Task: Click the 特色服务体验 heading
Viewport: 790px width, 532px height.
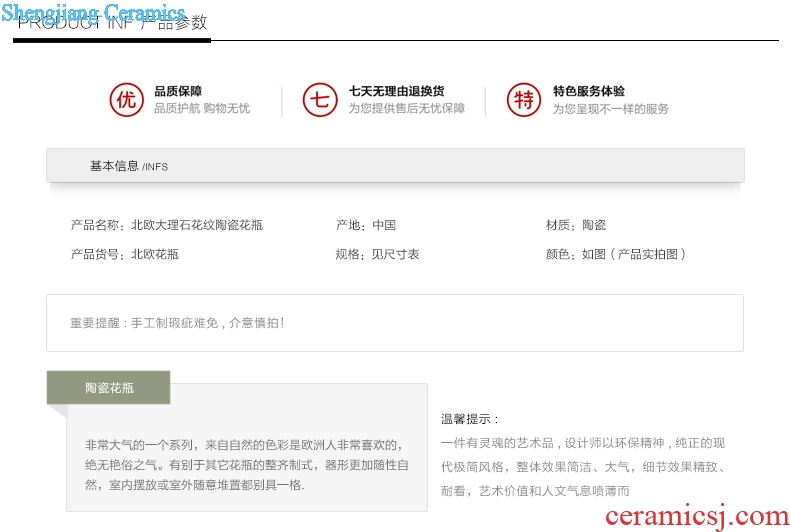Action: [589, 91]
